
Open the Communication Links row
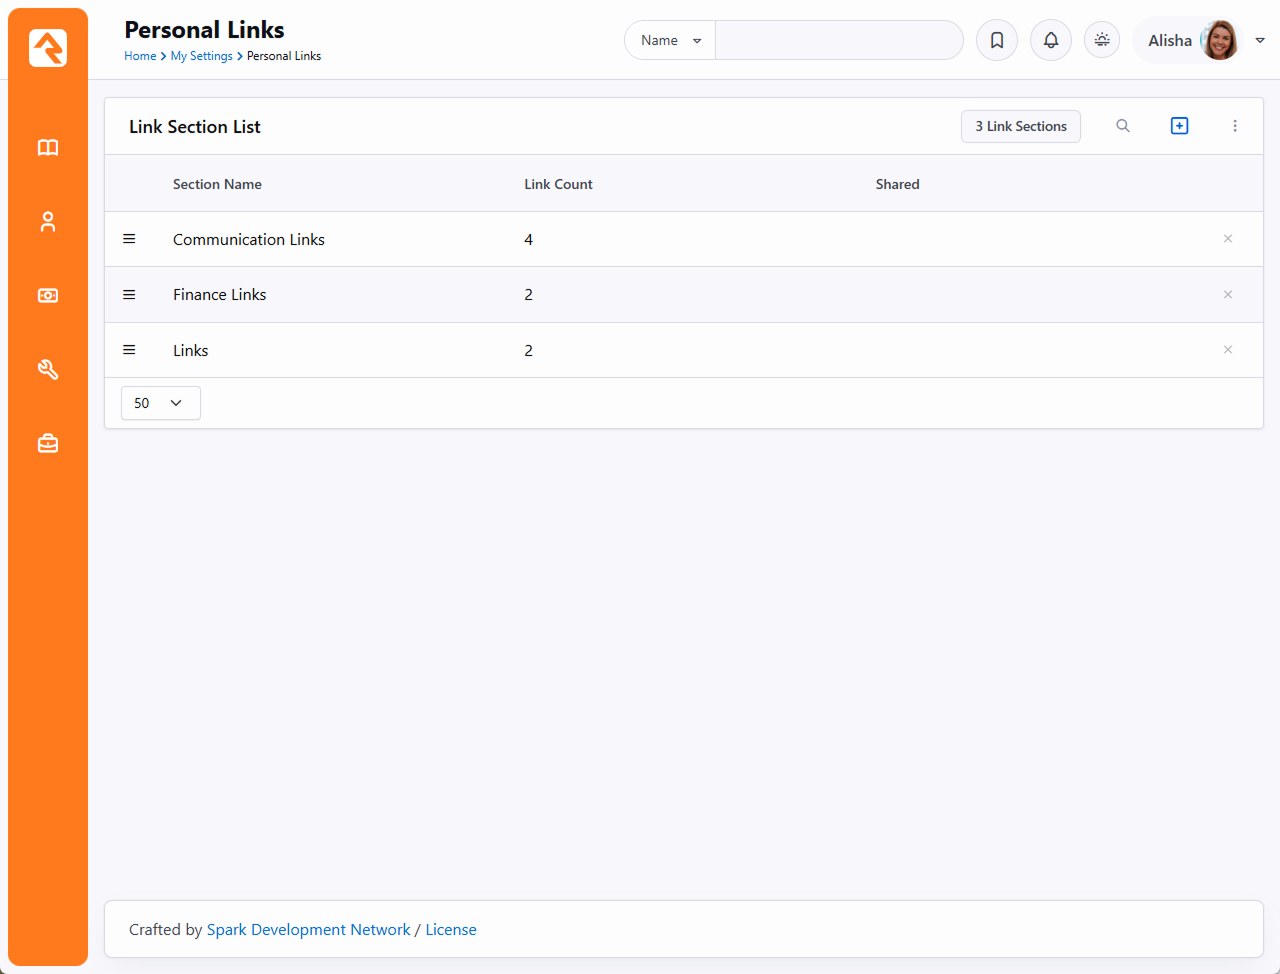coord(249,240)
